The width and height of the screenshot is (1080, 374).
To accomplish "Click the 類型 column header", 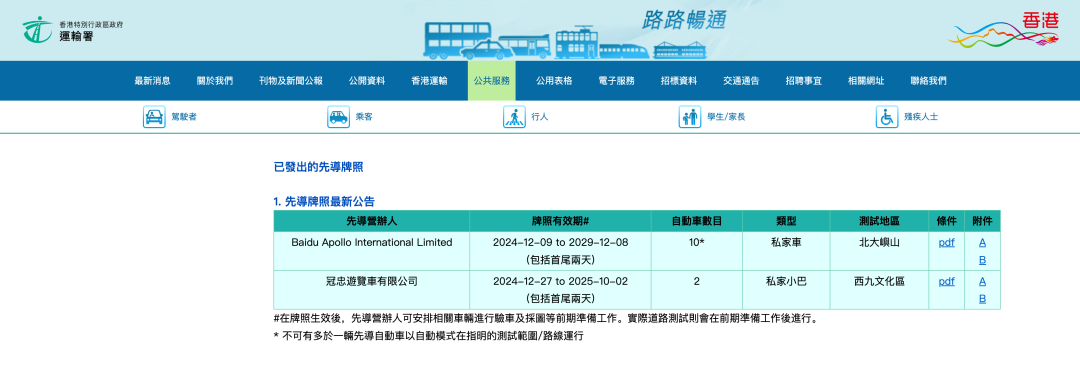I will 786,221.
